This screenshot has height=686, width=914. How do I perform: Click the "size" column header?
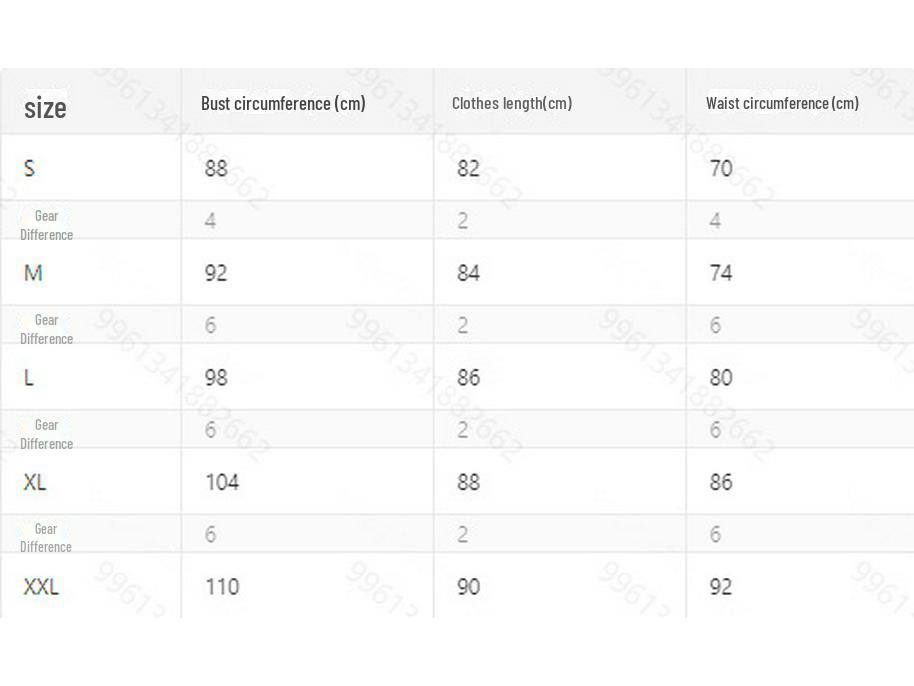[46, 108]
